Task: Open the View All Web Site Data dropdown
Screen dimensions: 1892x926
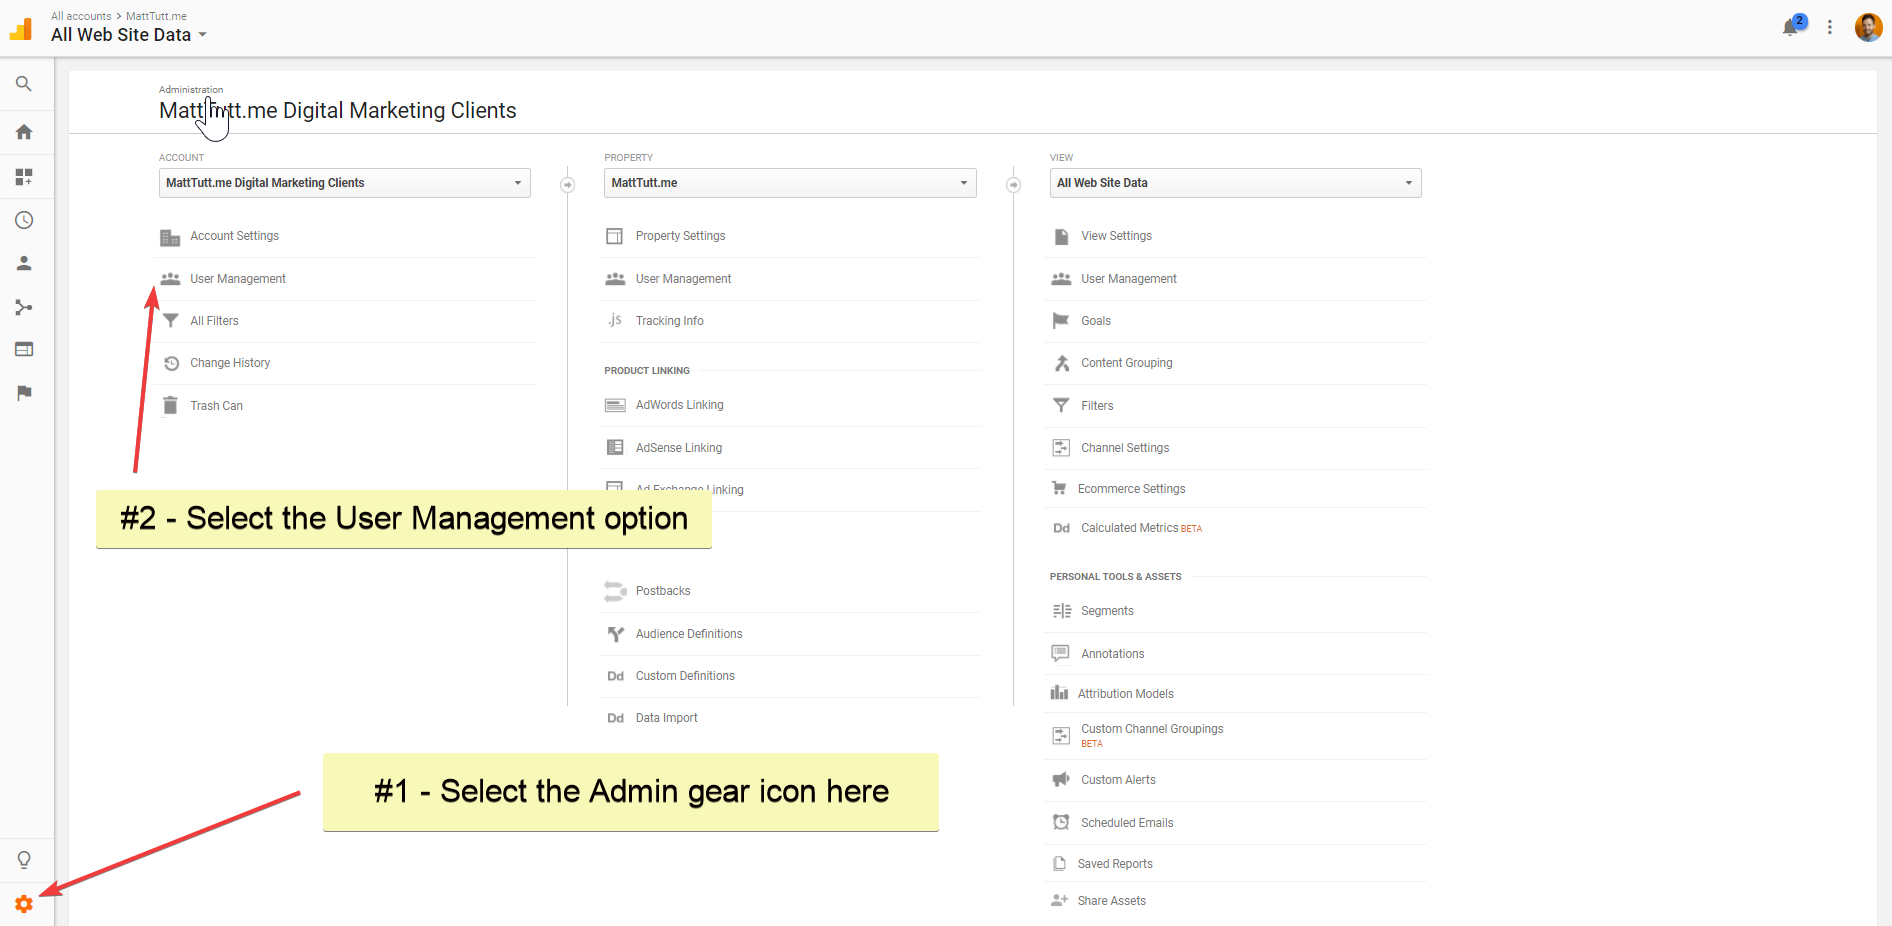Action: (1235, 183)
